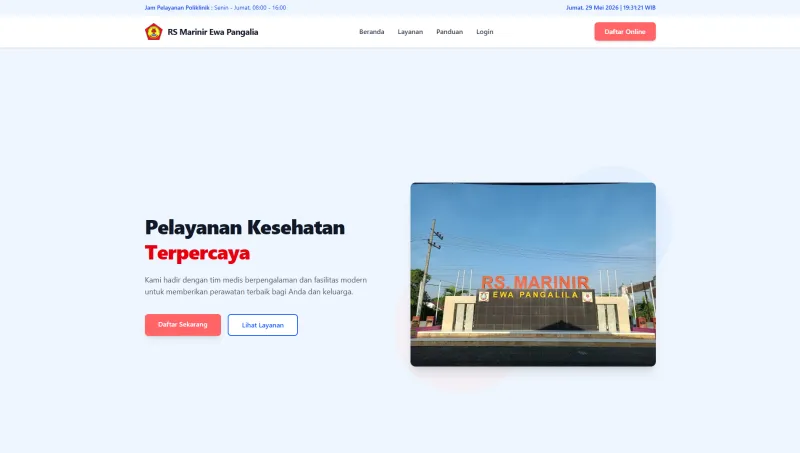The image size is (800, 453).
Task: Click the date and time text in top bar
Action: tap(611, 8)
